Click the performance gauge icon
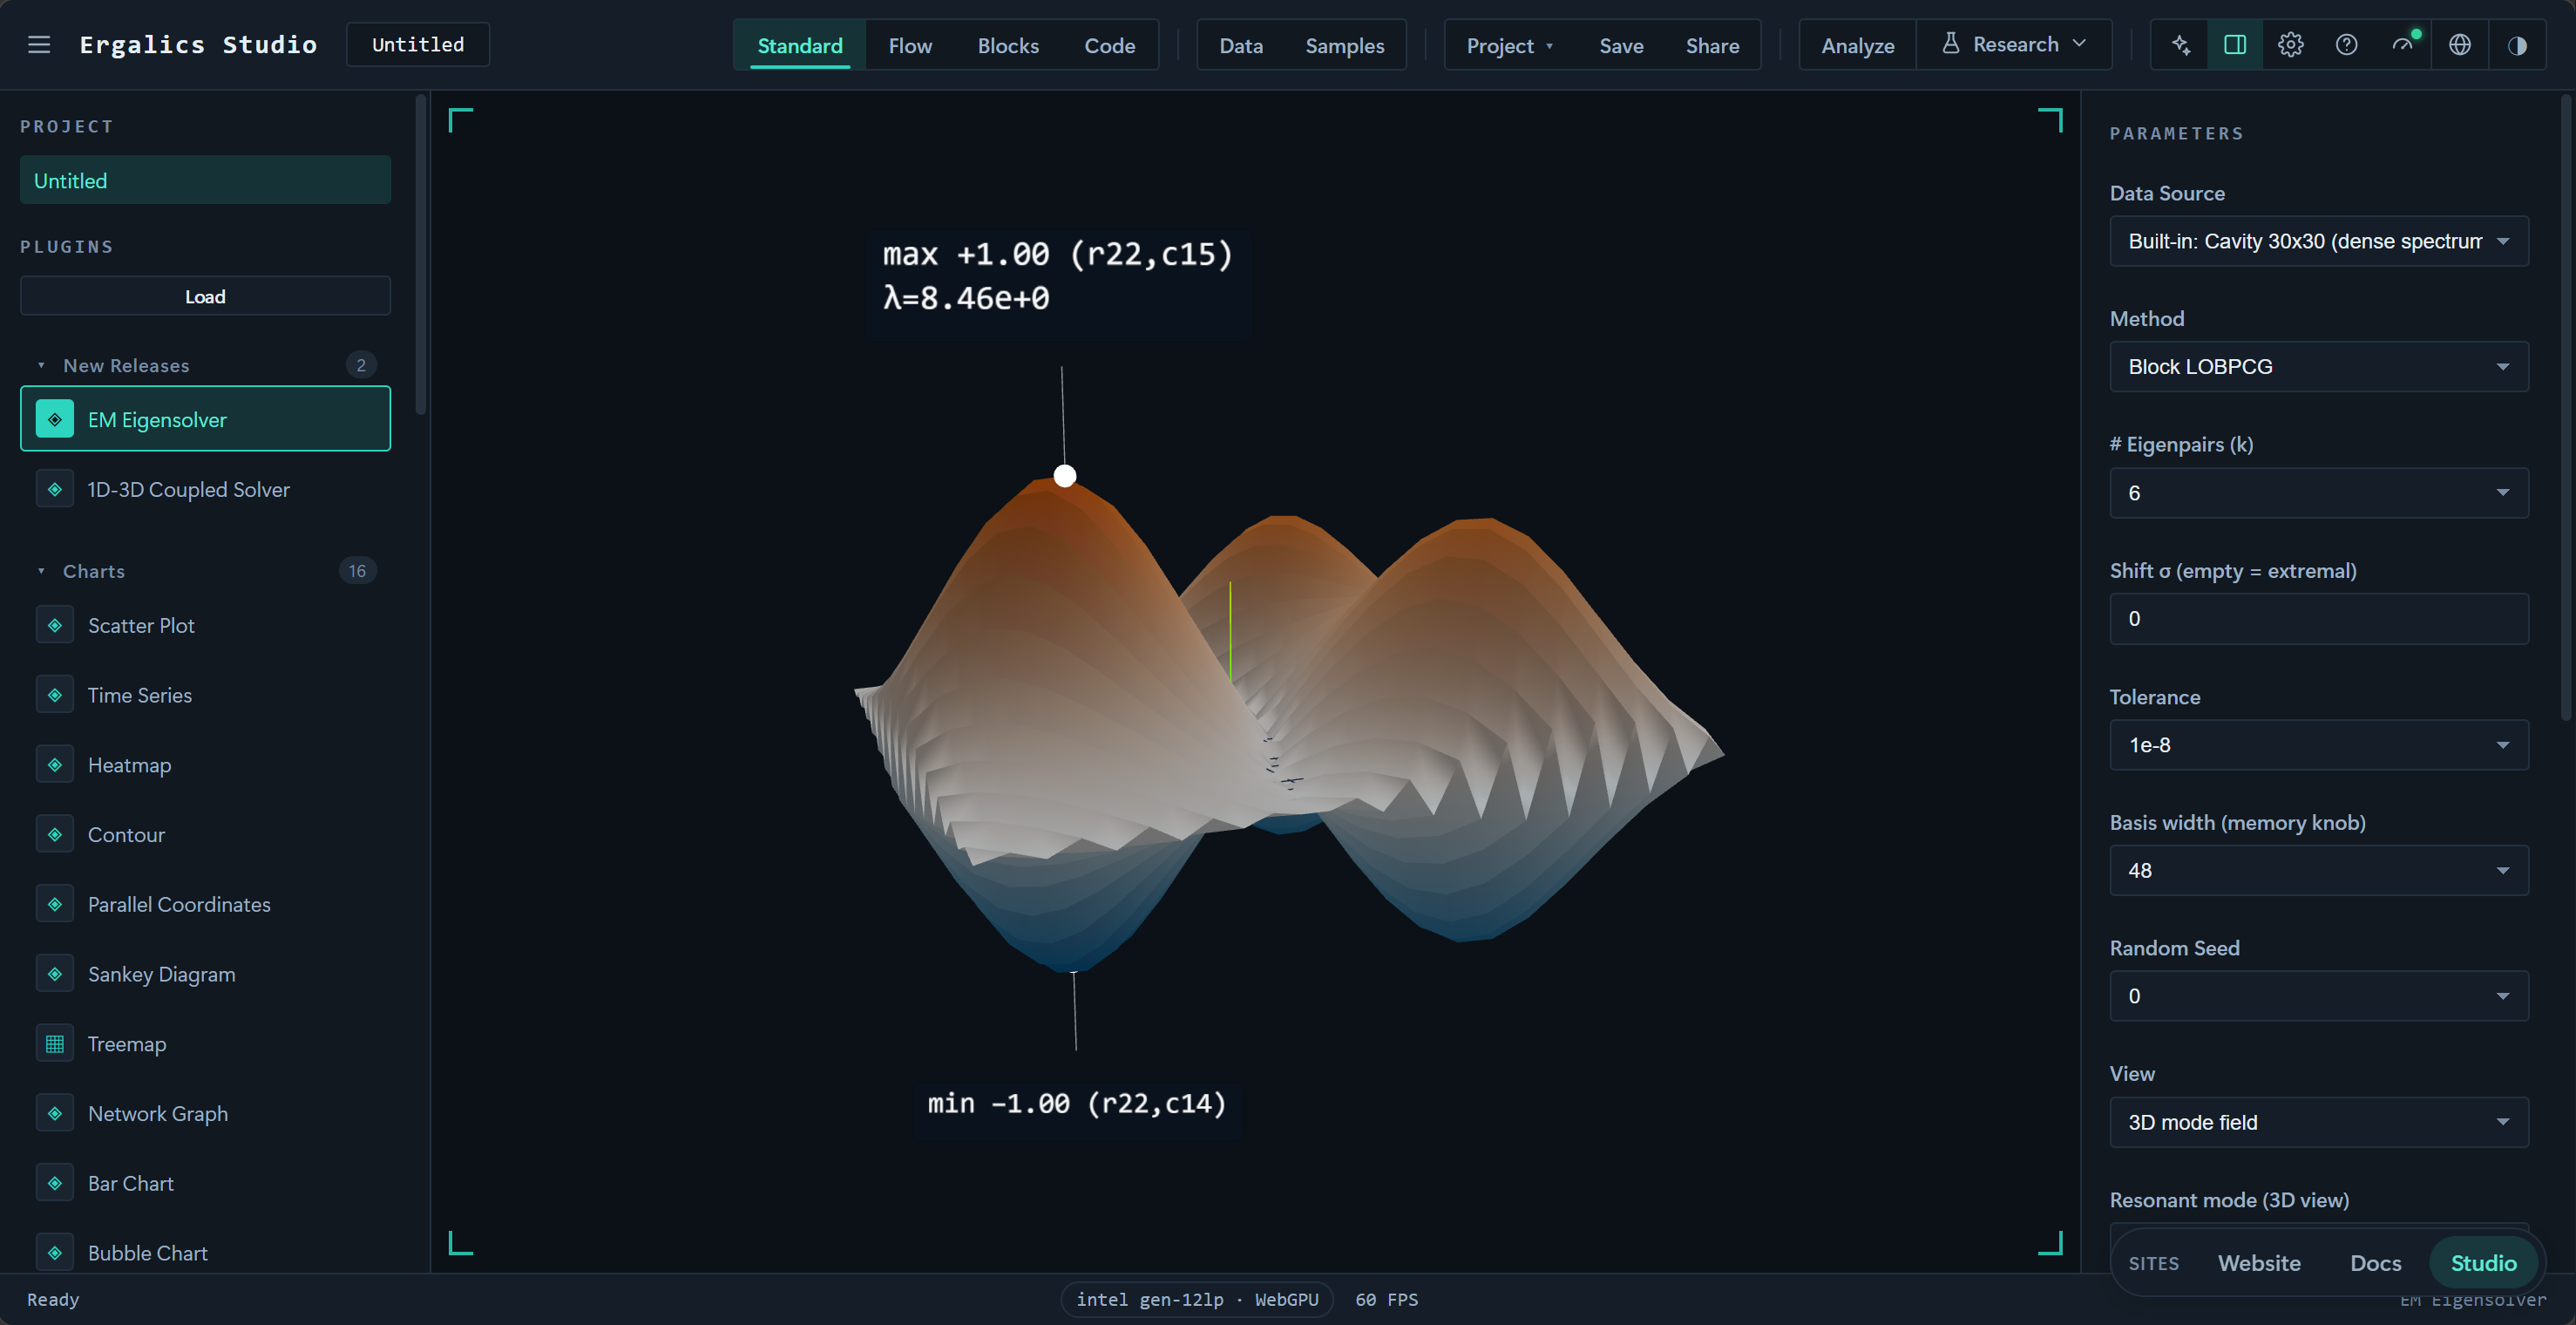2576x1325 pixels. [x=2403, y=45]
